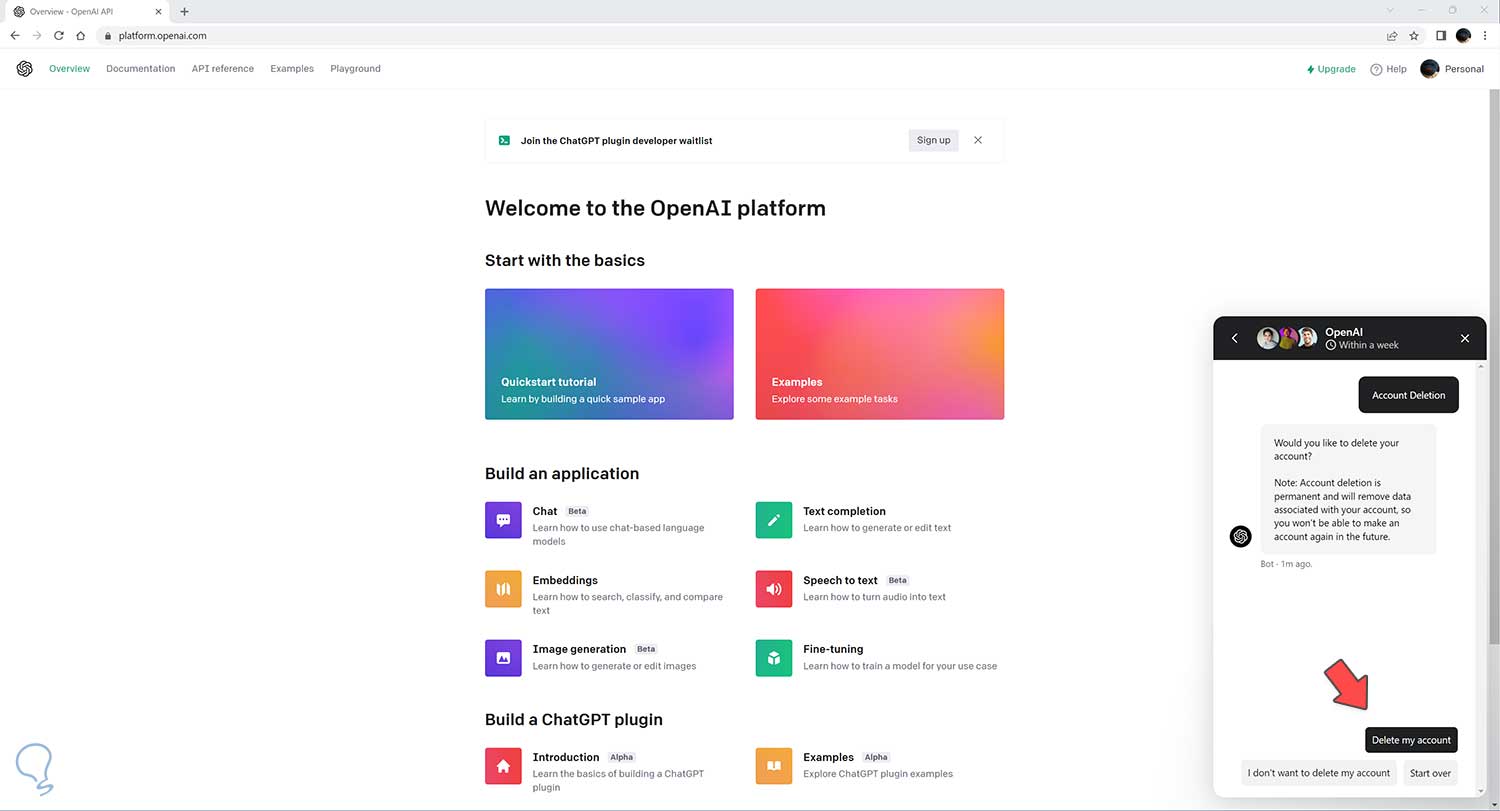Close the Overview - OpenAI API tab
This screenshot has height=811, width=1500.
pos(158,11)
